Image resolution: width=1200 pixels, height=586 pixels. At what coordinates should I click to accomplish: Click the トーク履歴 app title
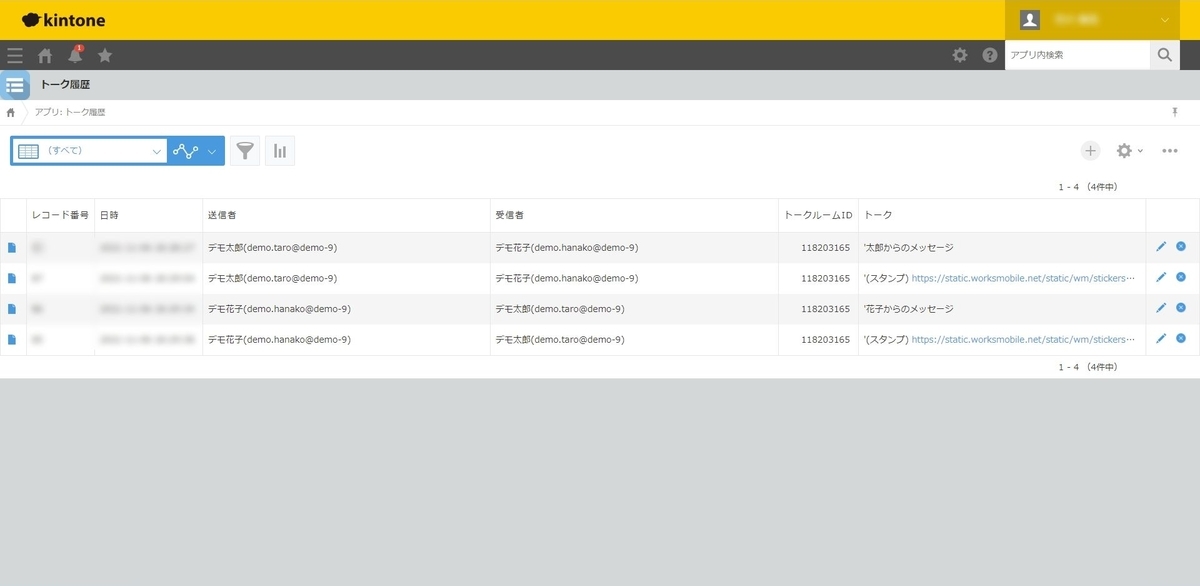[x=65, y=85]
